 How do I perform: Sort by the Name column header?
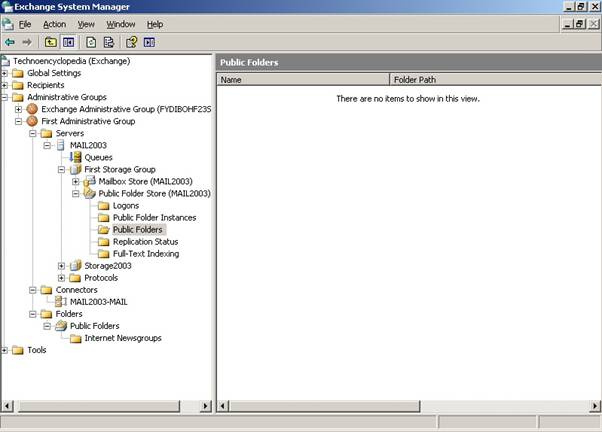(302, 79)
